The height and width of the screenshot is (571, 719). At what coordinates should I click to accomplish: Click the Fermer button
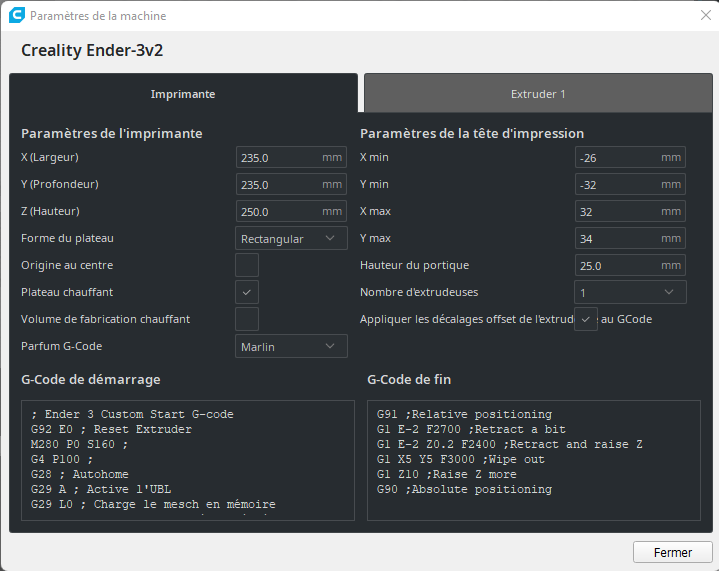pos(672,552)
